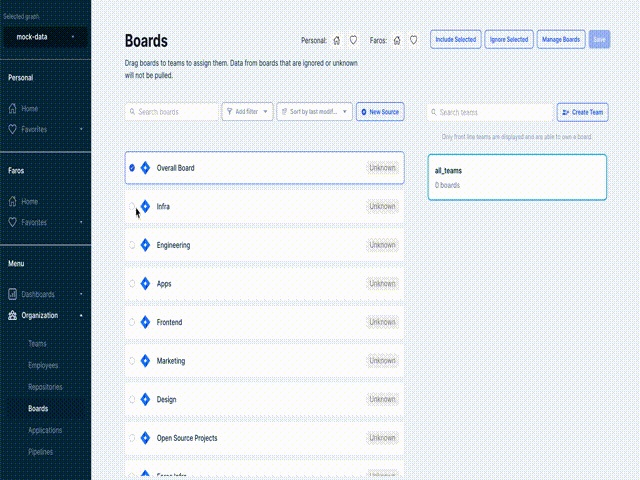
Task: Open Faros favorites heart in header
Action: pyautogui.click(x=413, y=40)
